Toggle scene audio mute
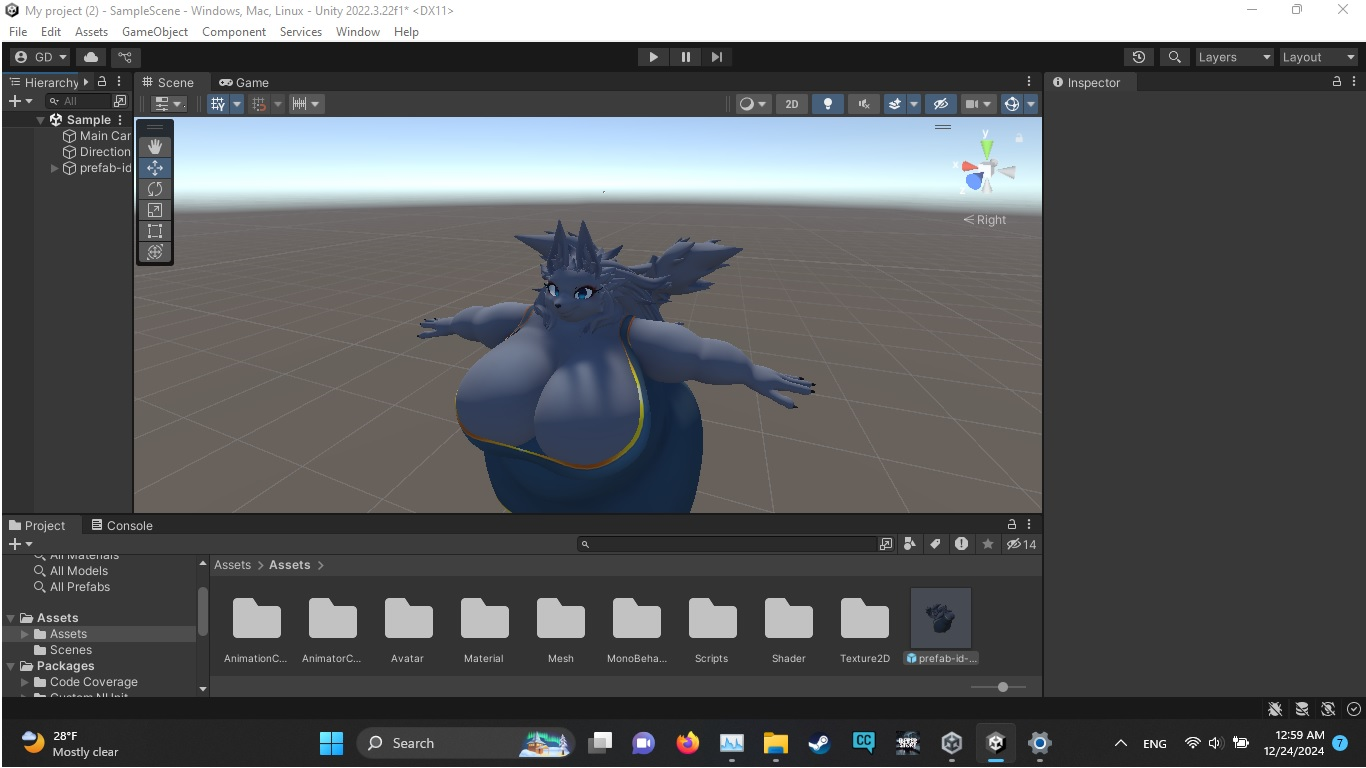The image size is (1366, 768). pos(863,104)
